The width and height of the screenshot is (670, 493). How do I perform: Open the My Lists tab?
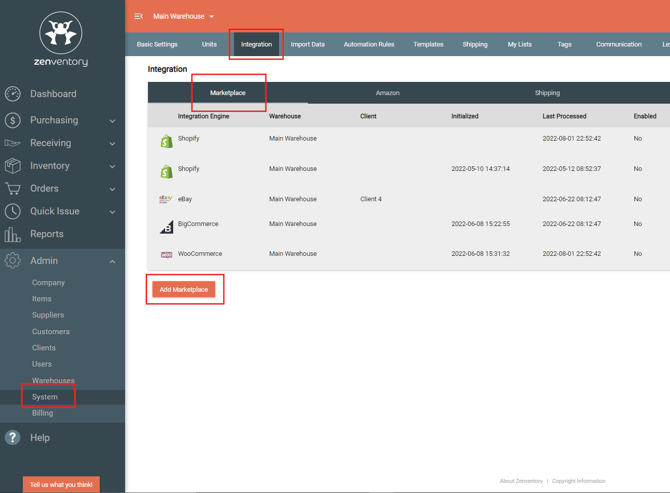pyautogui.click(x=520, y=44)
